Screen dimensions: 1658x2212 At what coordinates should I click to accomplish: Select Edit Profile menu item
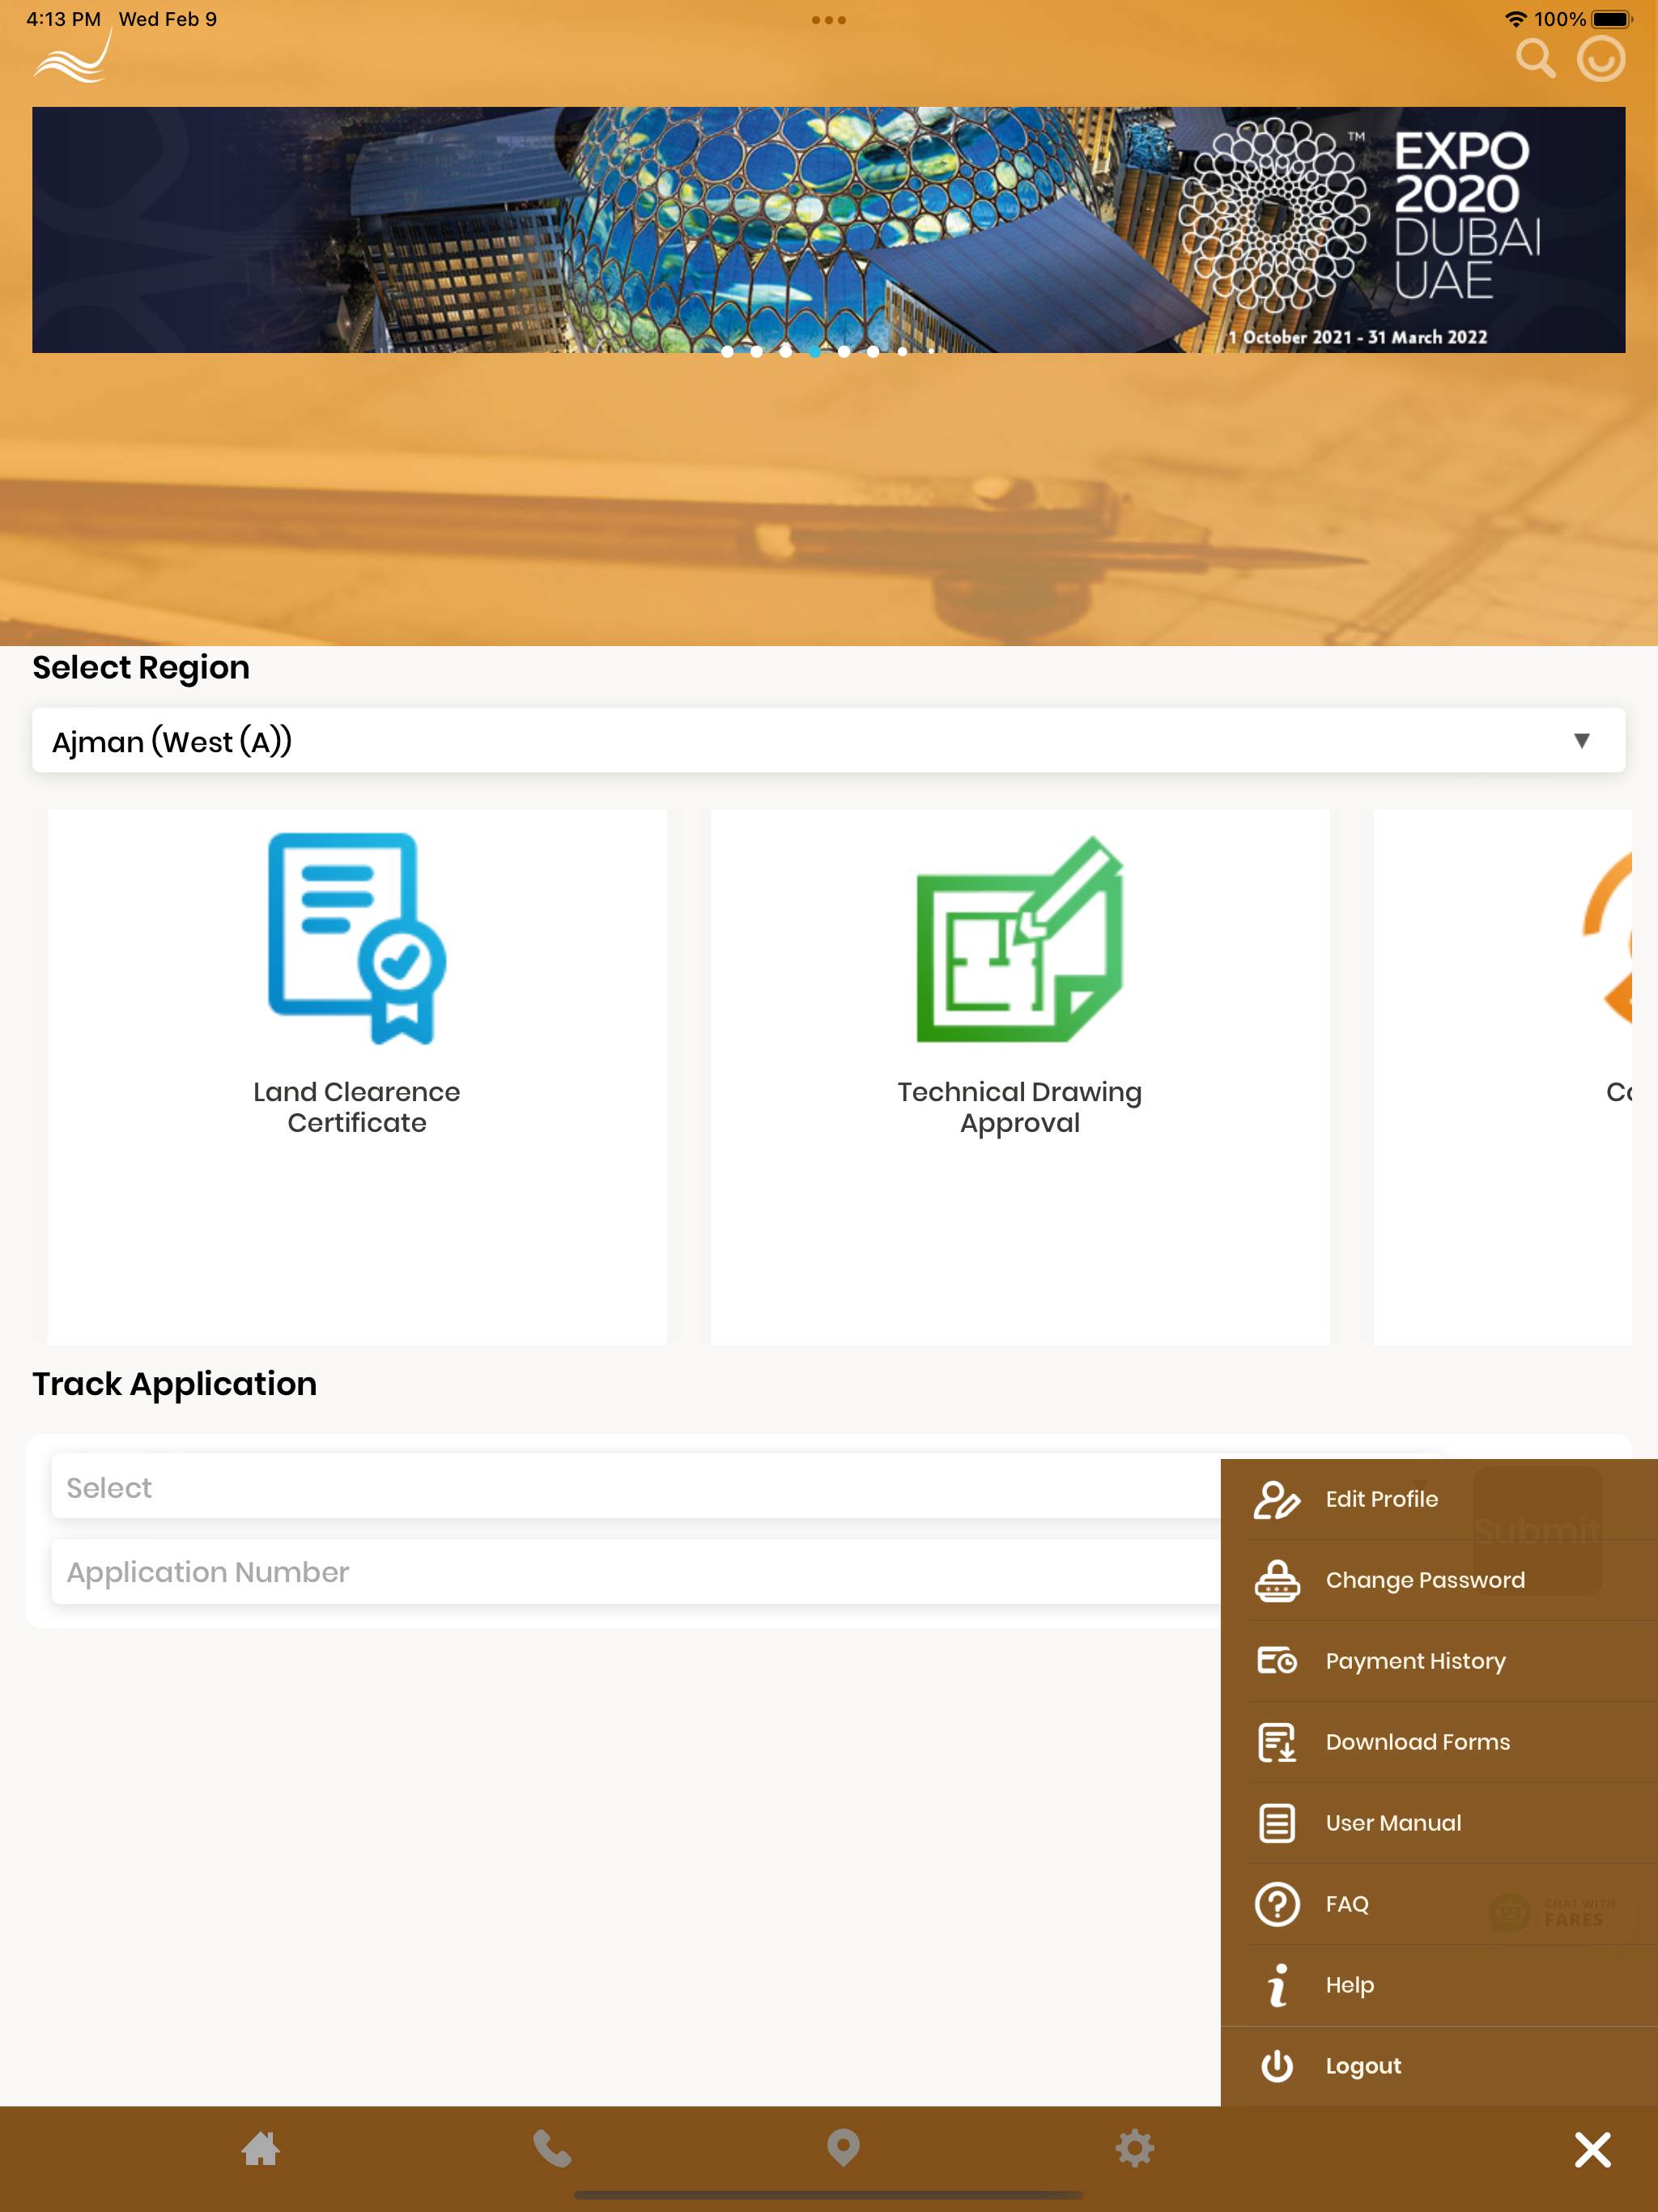click(x=1439, y=1499)
